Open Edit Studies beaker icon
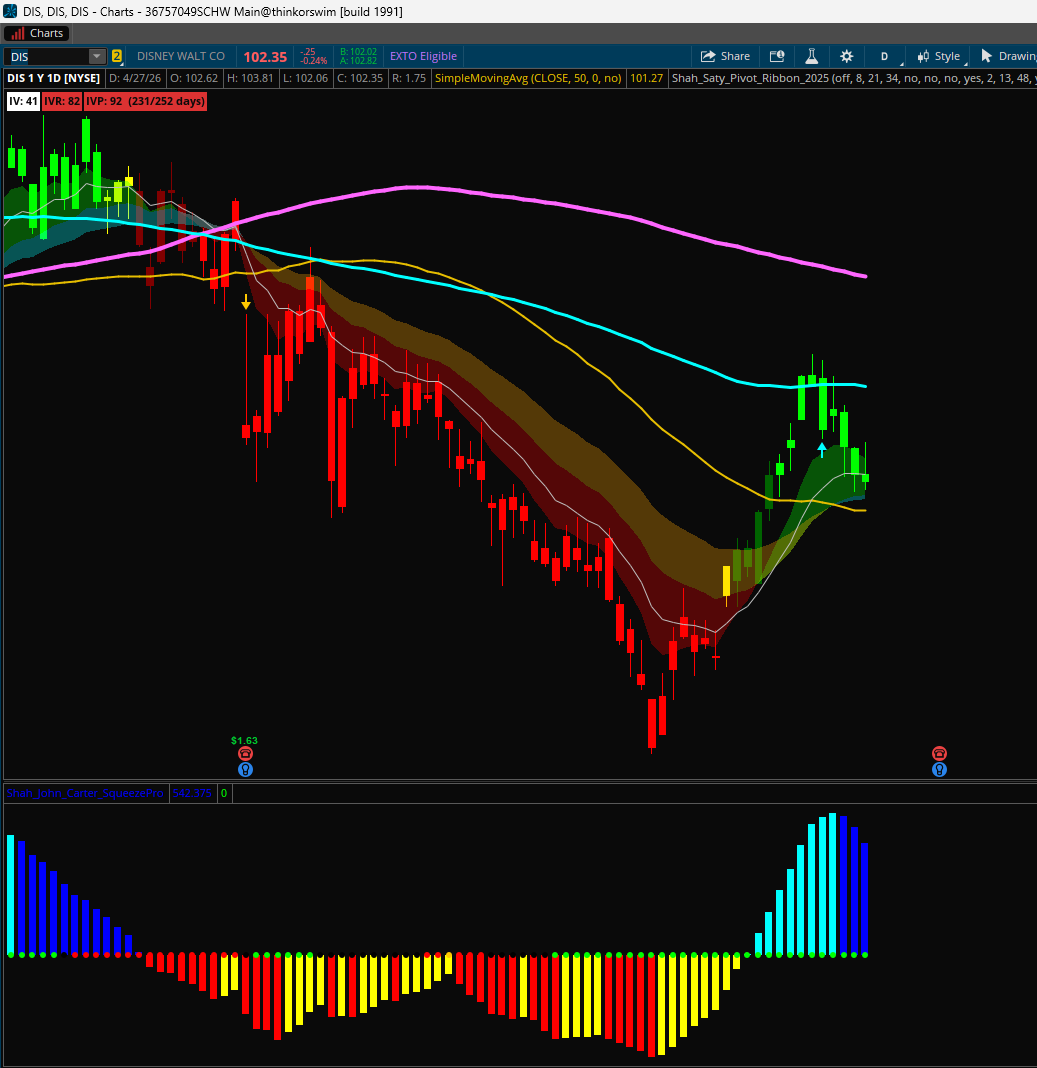The width and height of the screenshot is (1037, 1068). (x=811, y=56)
